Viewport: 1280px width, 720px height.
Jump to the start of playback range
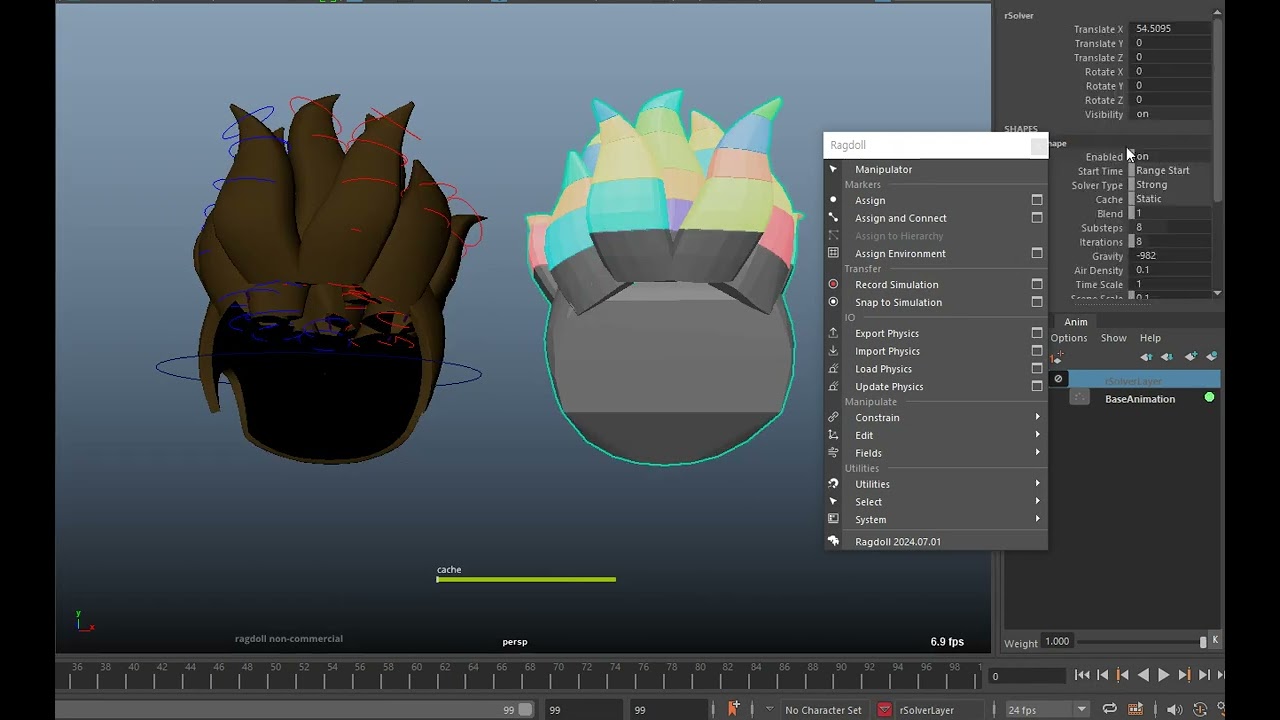(1082, 676)
